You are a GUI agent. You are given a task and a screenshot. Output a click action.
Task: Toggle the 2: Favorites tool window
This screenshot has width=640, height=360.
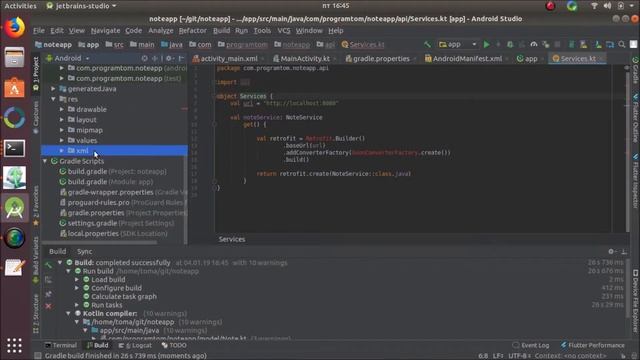point(36,206)
